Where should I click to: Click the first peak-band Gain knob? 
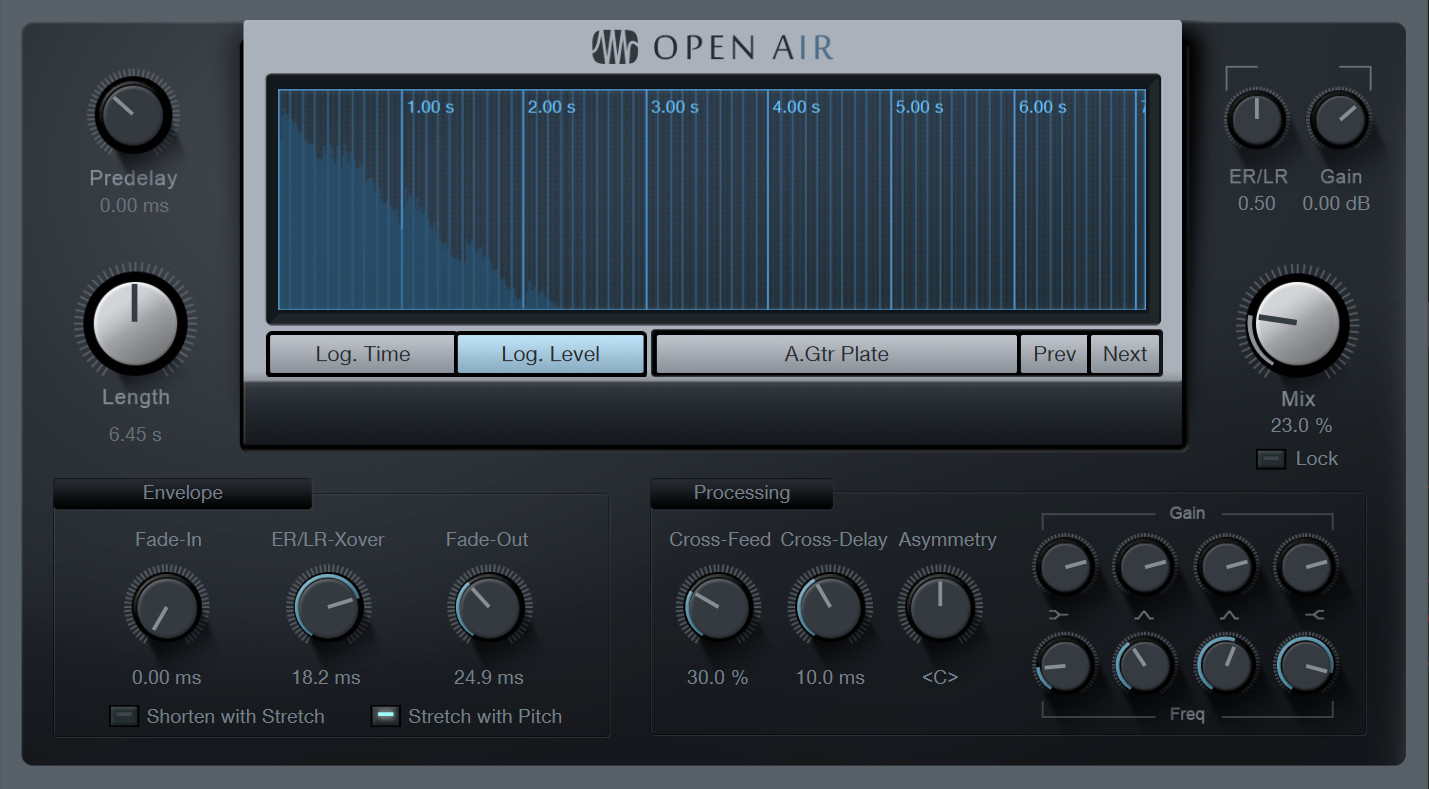pyautogui.click(x=1144, y=566)
